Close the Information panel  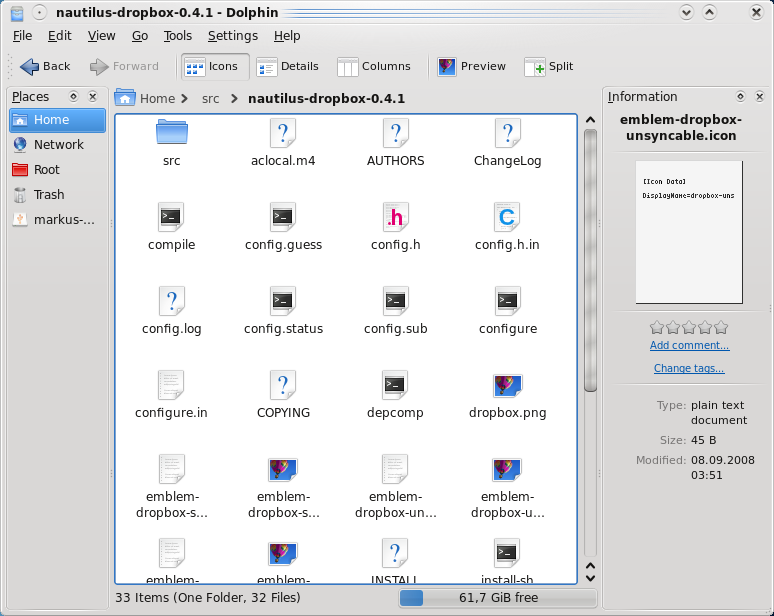[x=759, y=97]
